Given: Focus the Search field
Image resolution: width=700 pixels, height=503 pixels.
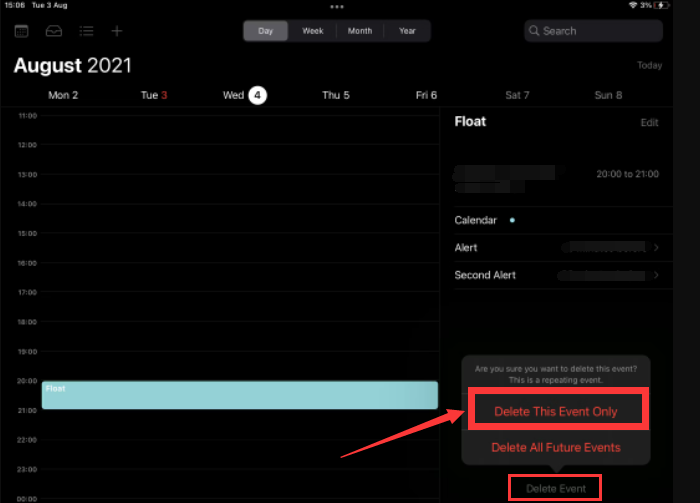Looking at the screenshot, I should click(593, 31).
